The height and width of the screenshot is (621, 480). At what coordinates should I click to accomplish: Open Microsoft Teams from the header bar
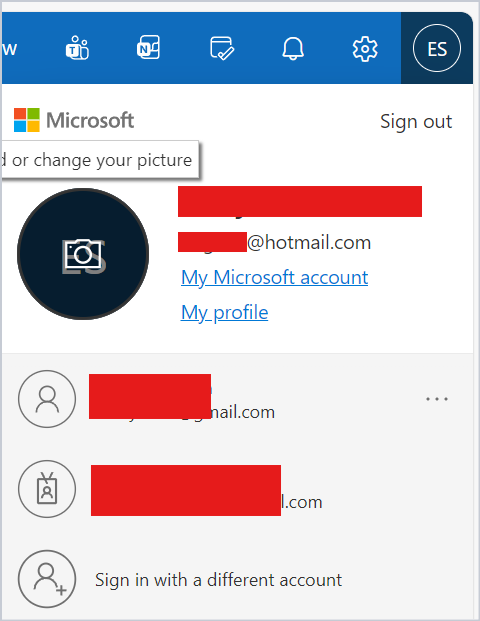click(x=77, y=48)
